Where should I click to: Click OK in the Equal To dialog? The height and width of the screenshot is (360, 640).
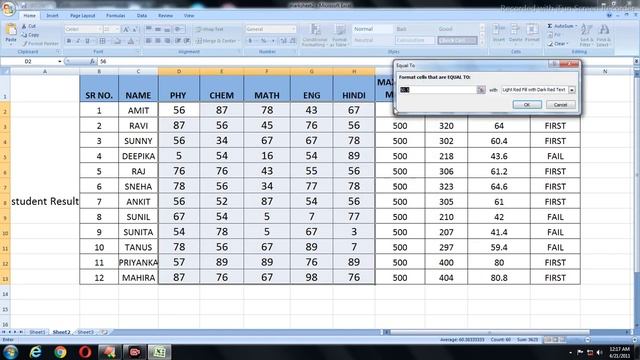tap(527, 105)
